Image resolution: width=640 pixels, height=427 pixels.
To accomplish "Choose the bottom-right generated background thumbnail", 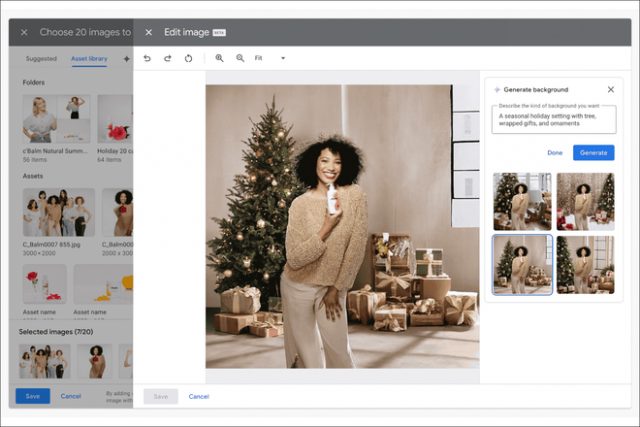I will tap(585, 264).
